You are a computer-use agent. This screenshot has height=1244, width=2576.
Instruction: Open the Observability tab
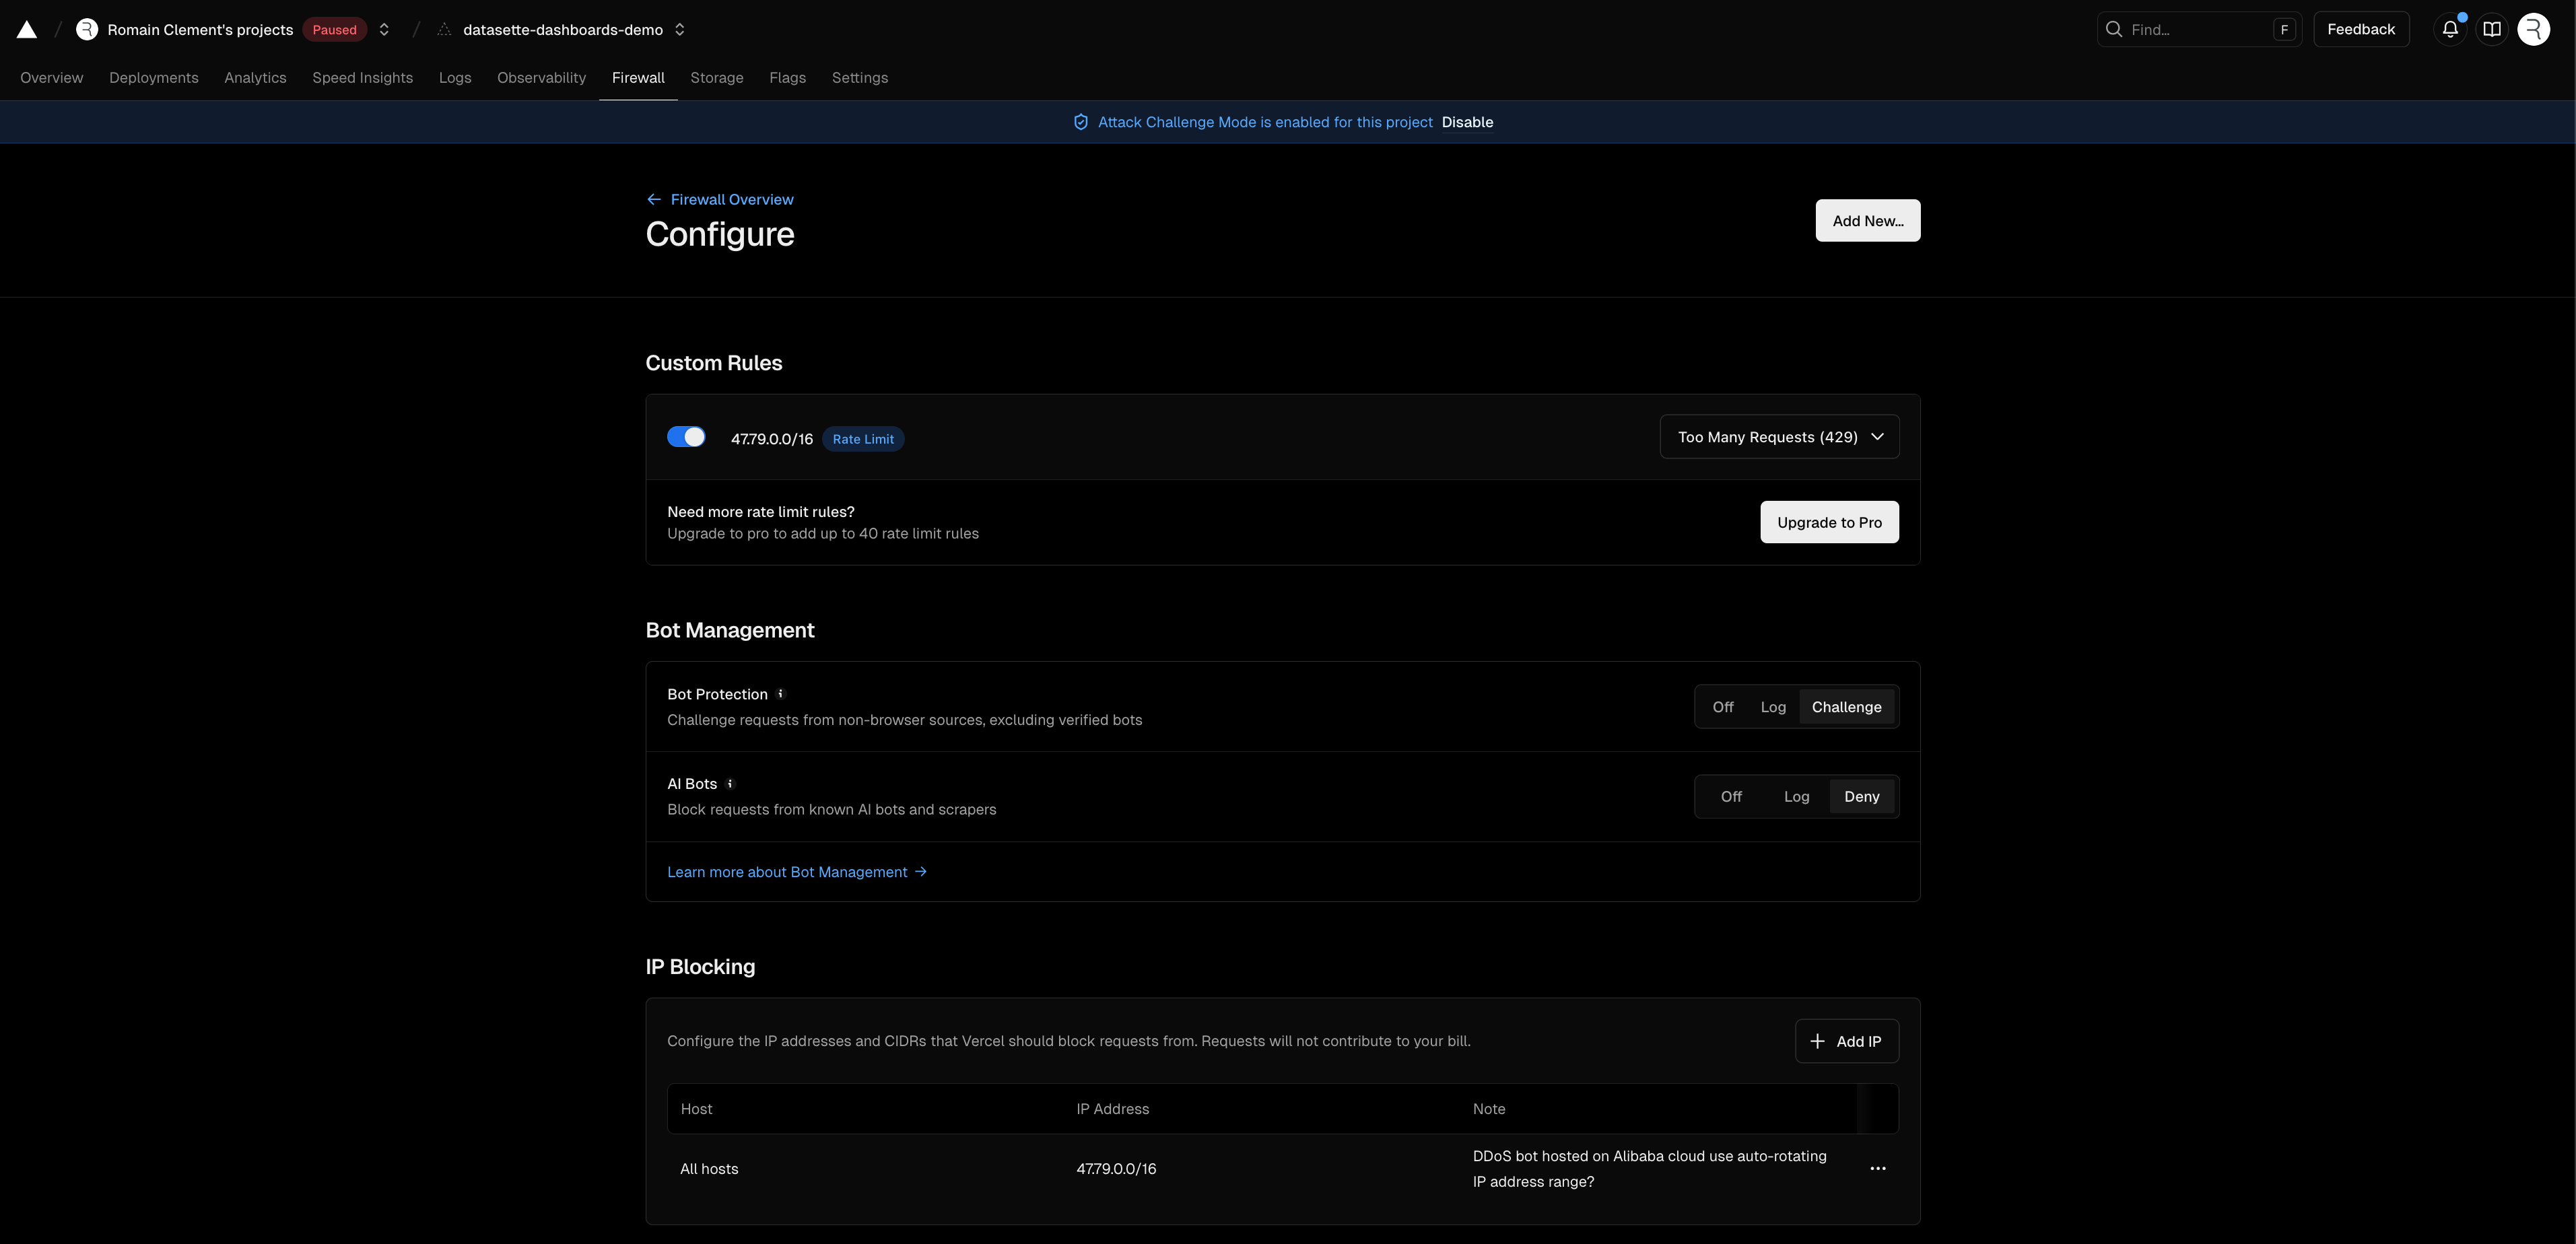click(542, 78)
